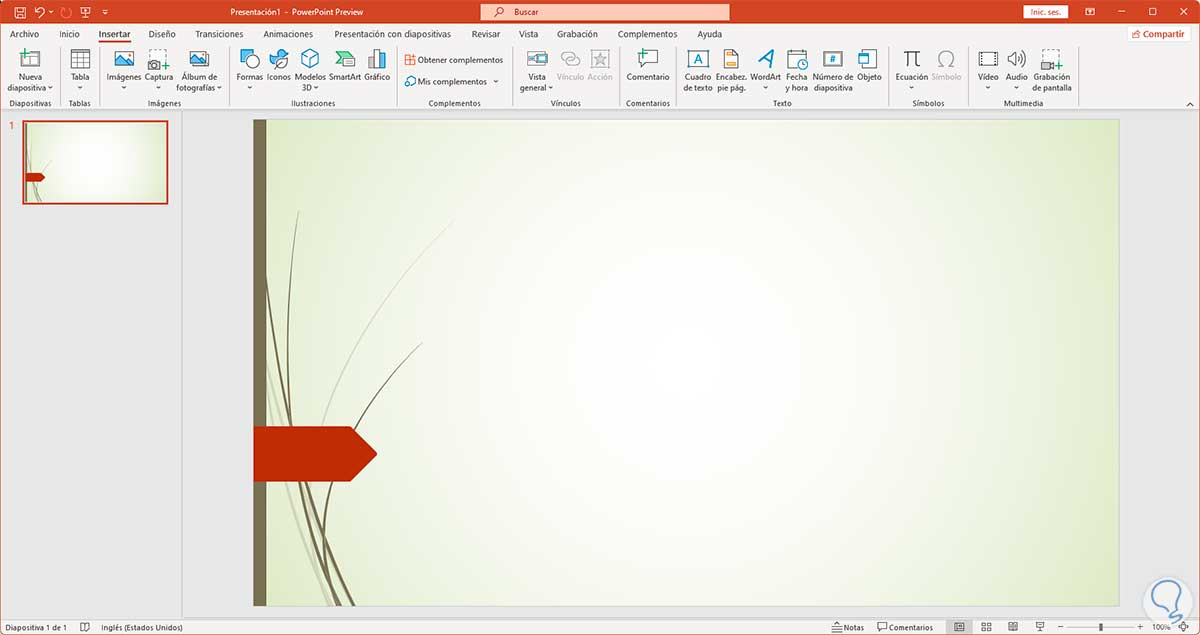The image size is (1200, 635).
Task: Toggle the Notas pane
Action: click(x=846, y=627)
